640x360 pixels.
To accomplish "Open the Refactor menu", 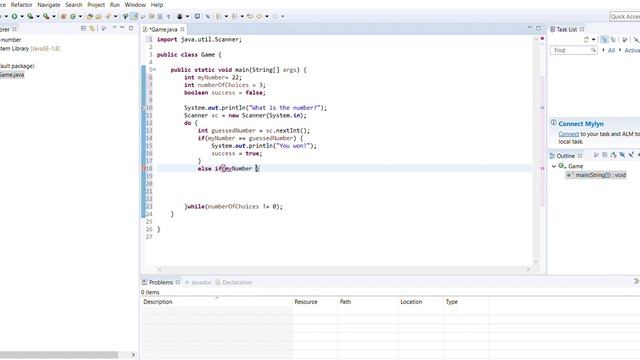I will (21, 5).
